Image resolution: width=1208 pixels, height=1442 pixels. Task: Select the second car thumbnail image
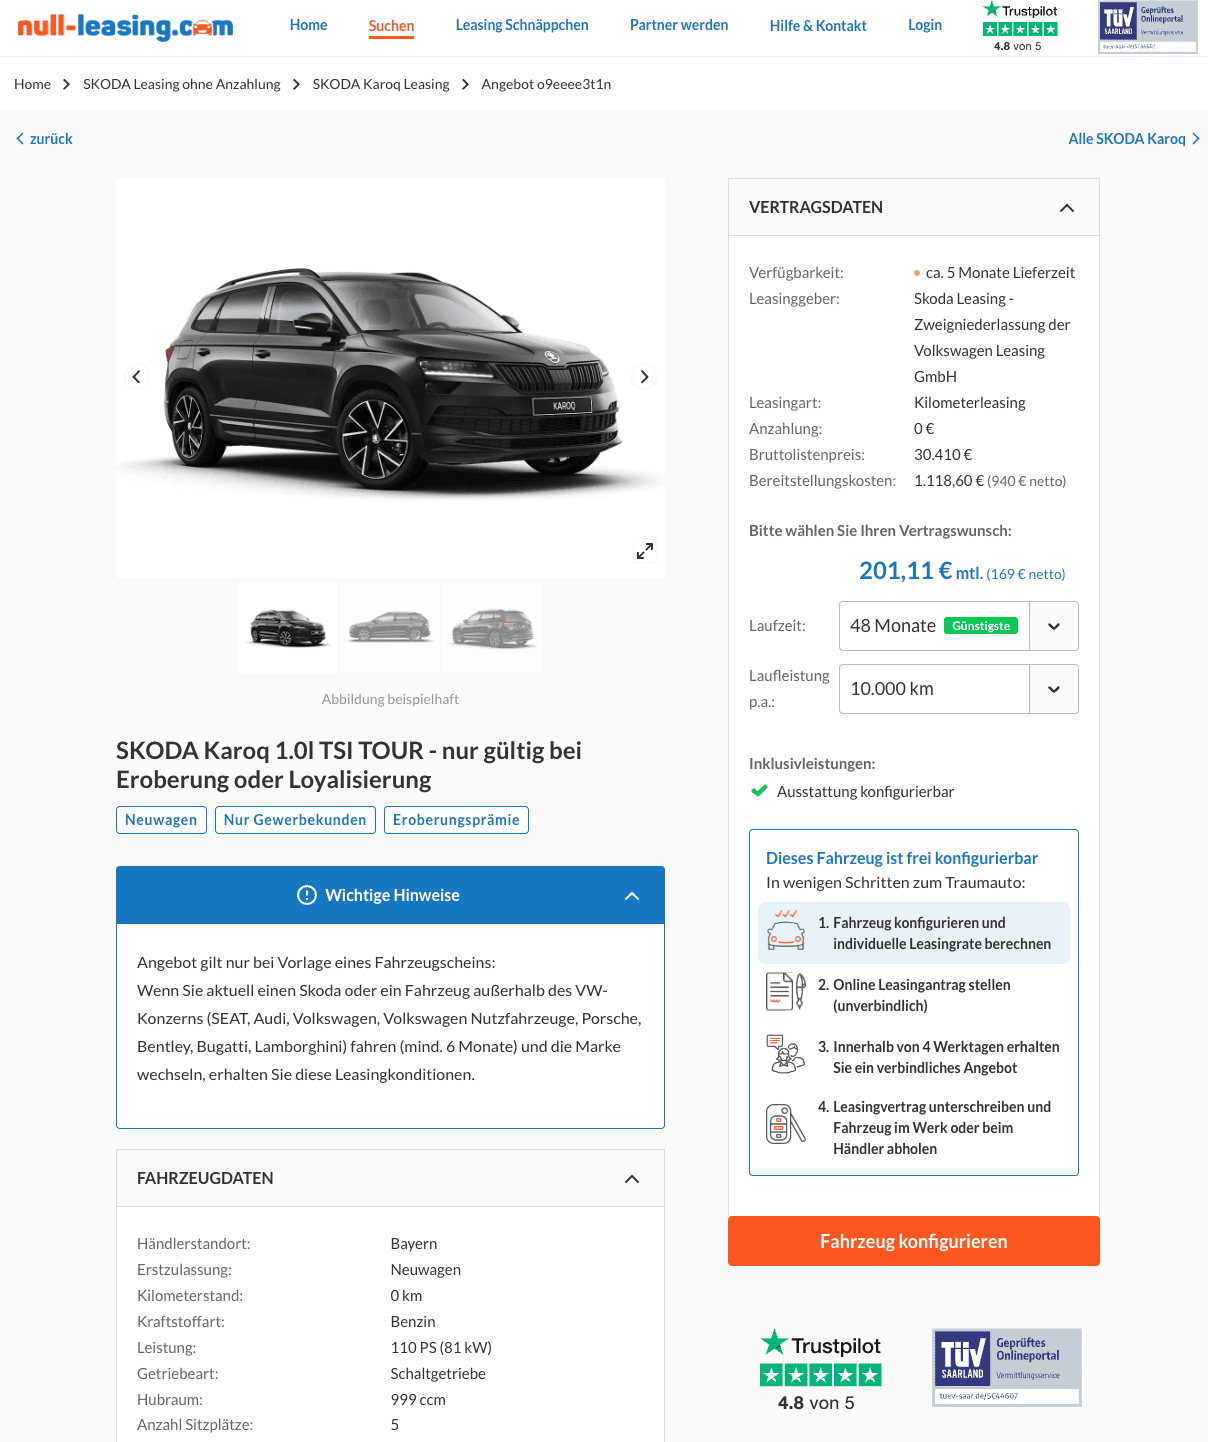pos(390,628)
